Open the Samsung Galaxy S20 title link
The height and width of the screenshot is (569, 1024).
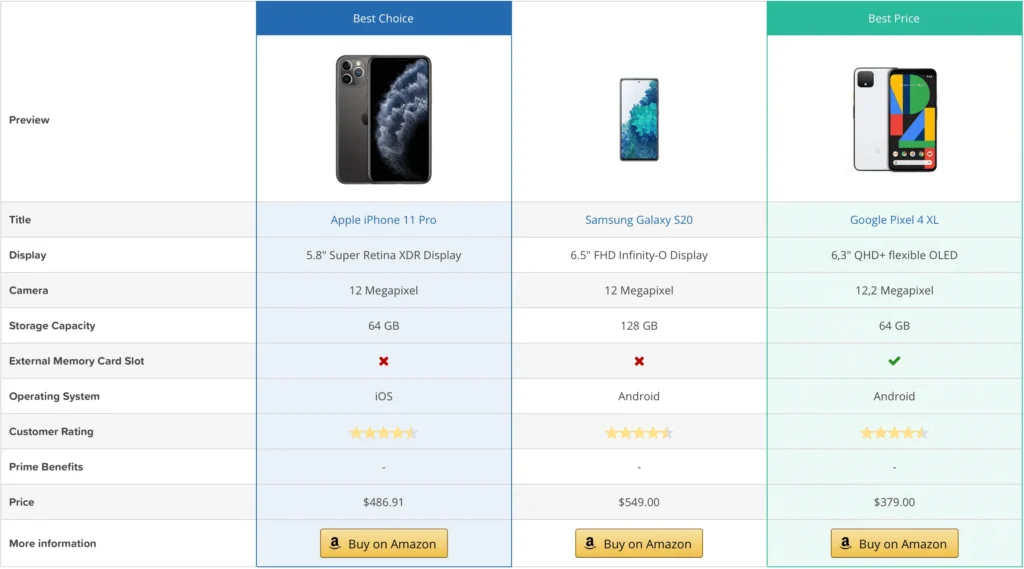pos(639,220)
